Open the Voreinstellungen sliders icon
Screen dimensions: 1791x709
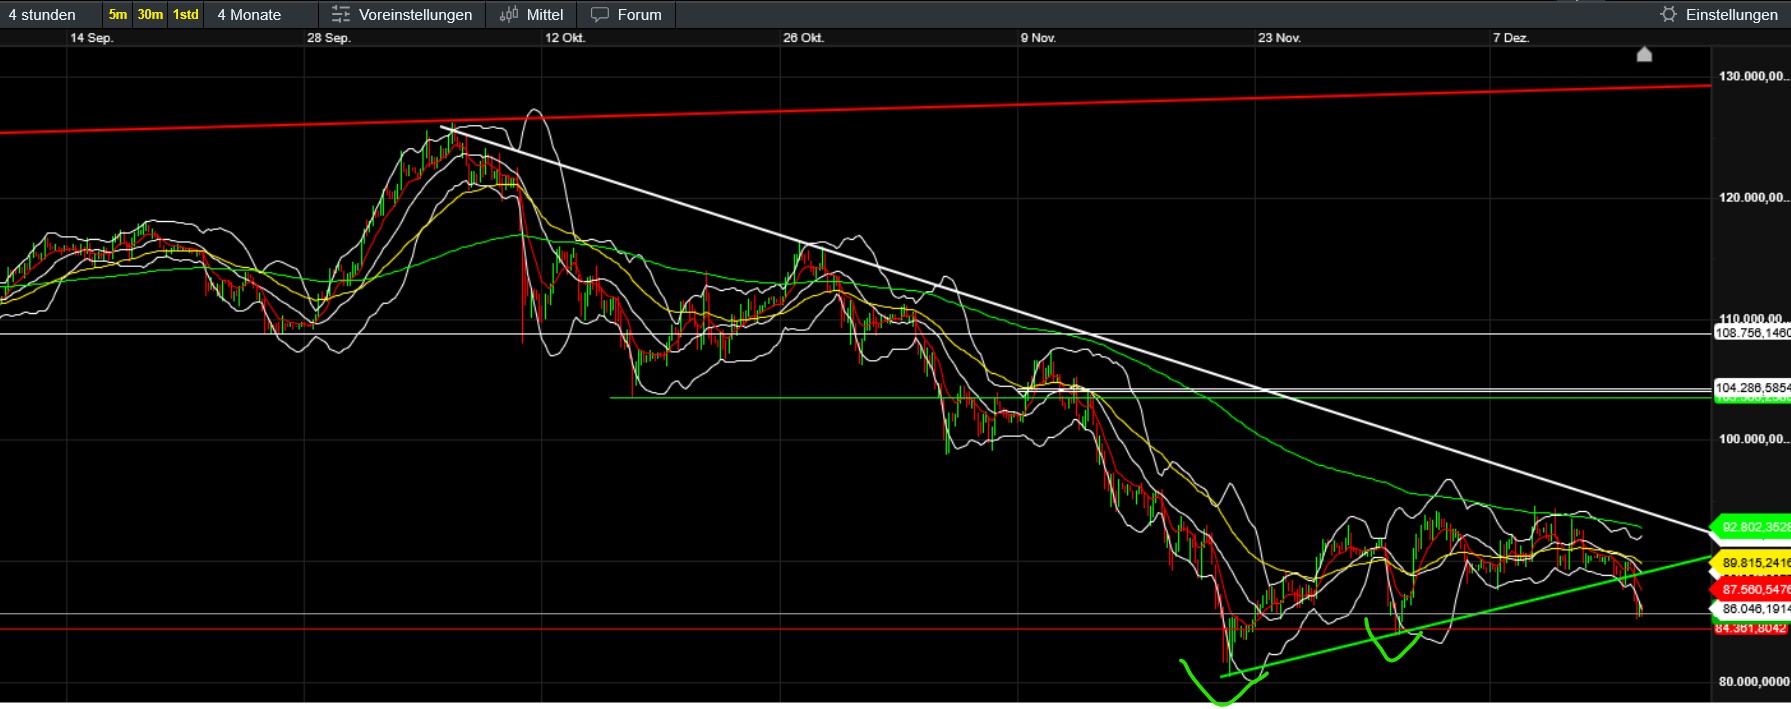[x=341, y=15]
